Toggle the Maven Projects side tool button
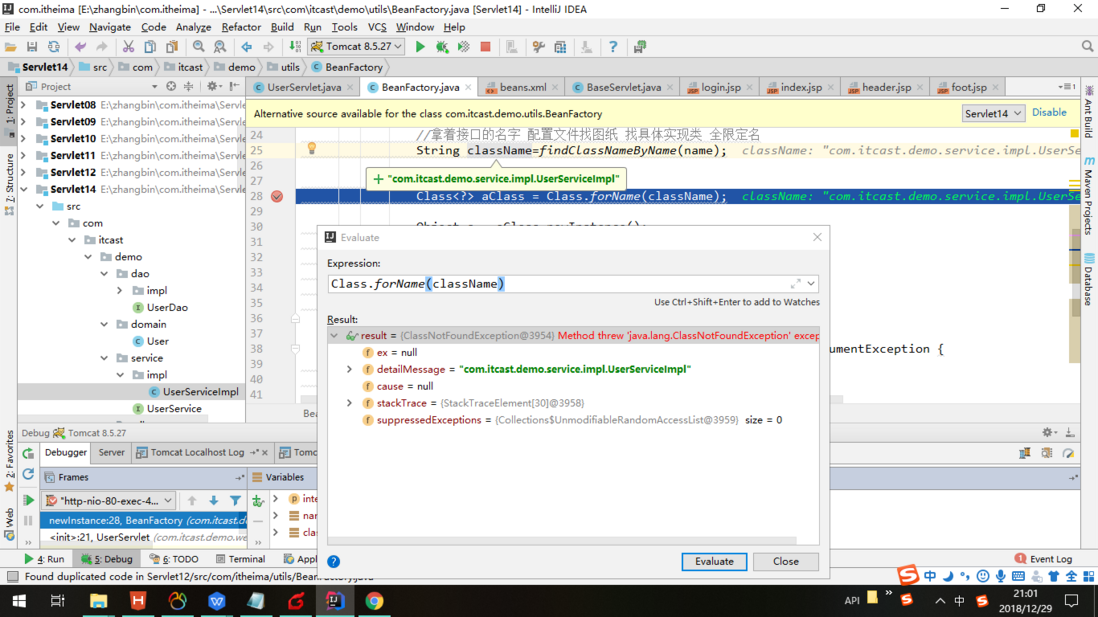The width and height of the screenshot is (1098, 617). tap(1089, 196)
